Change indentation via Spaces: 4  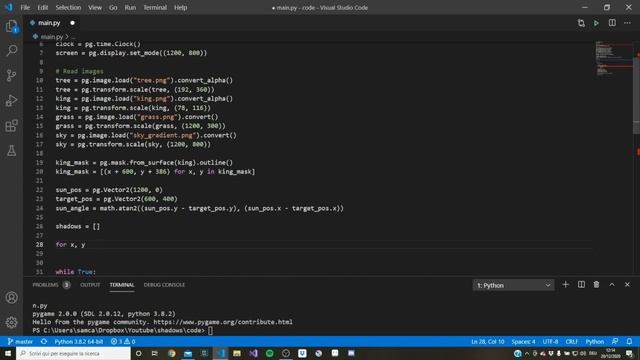coord(523,341)
